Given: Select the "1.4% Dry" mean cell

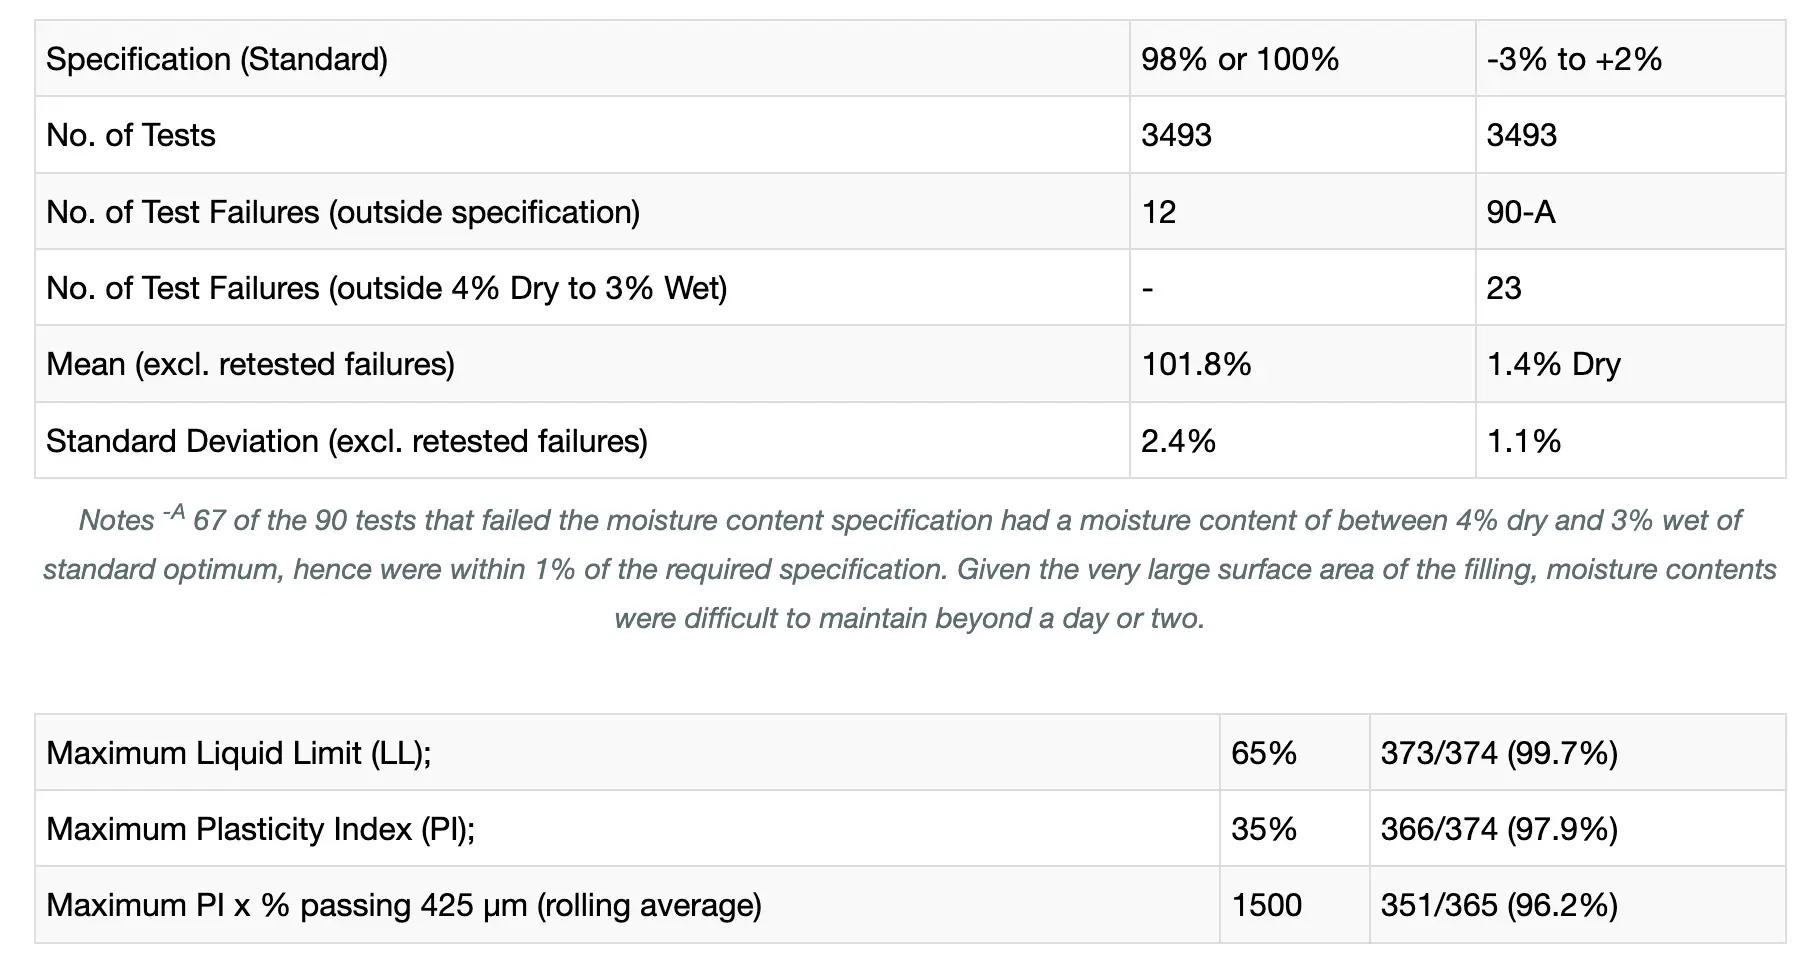Looking at the screenshot, I should point(1631,364).
